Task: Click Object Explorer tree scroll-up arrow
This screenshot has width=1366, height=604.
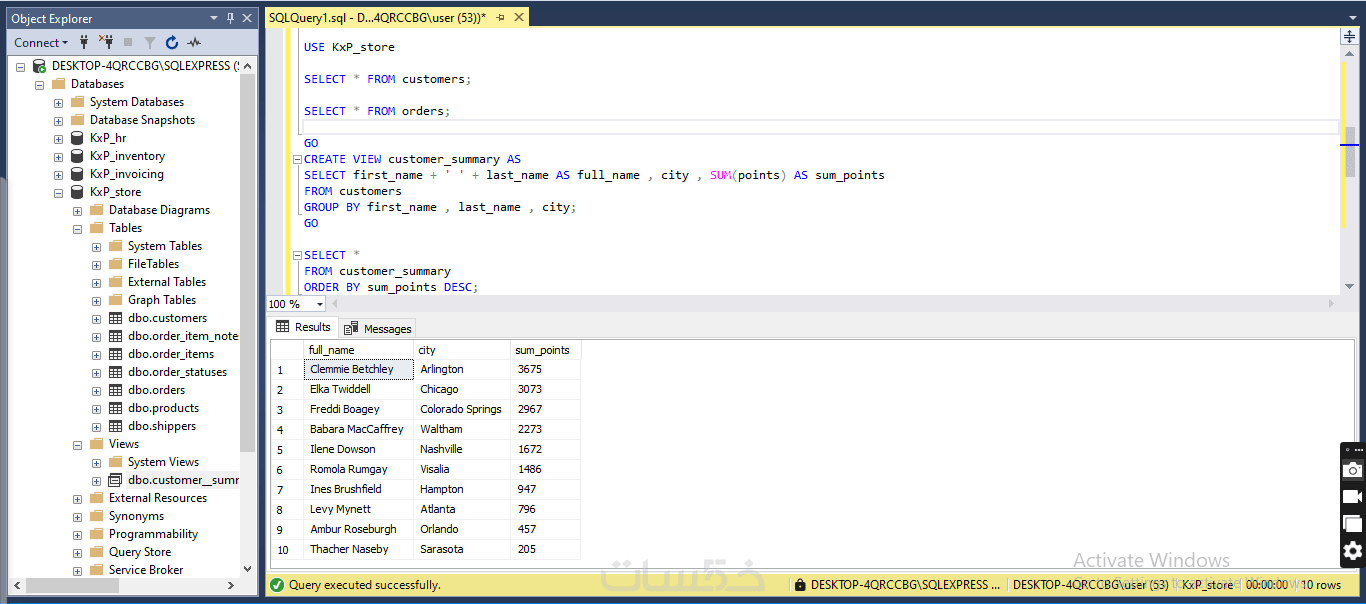Action: tap(248, 65)
